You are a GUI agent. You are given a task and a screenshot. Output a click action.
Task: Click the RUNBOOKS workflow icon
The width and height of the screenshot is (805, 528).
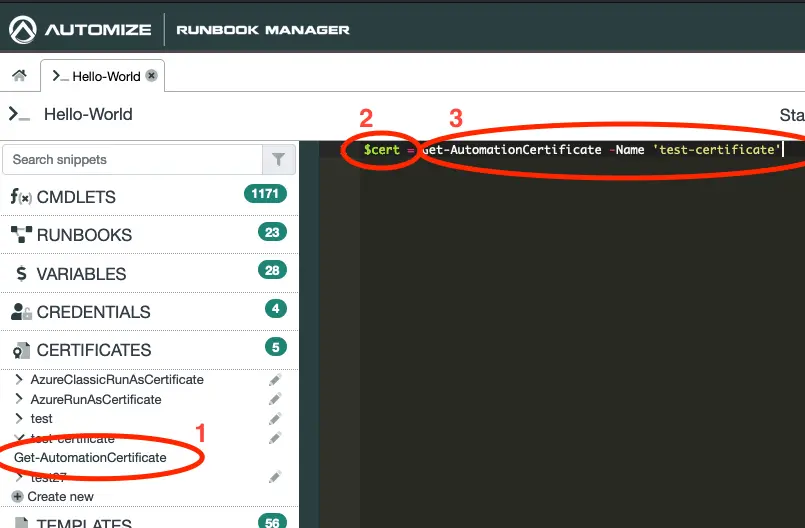click(x=21, y=234)
